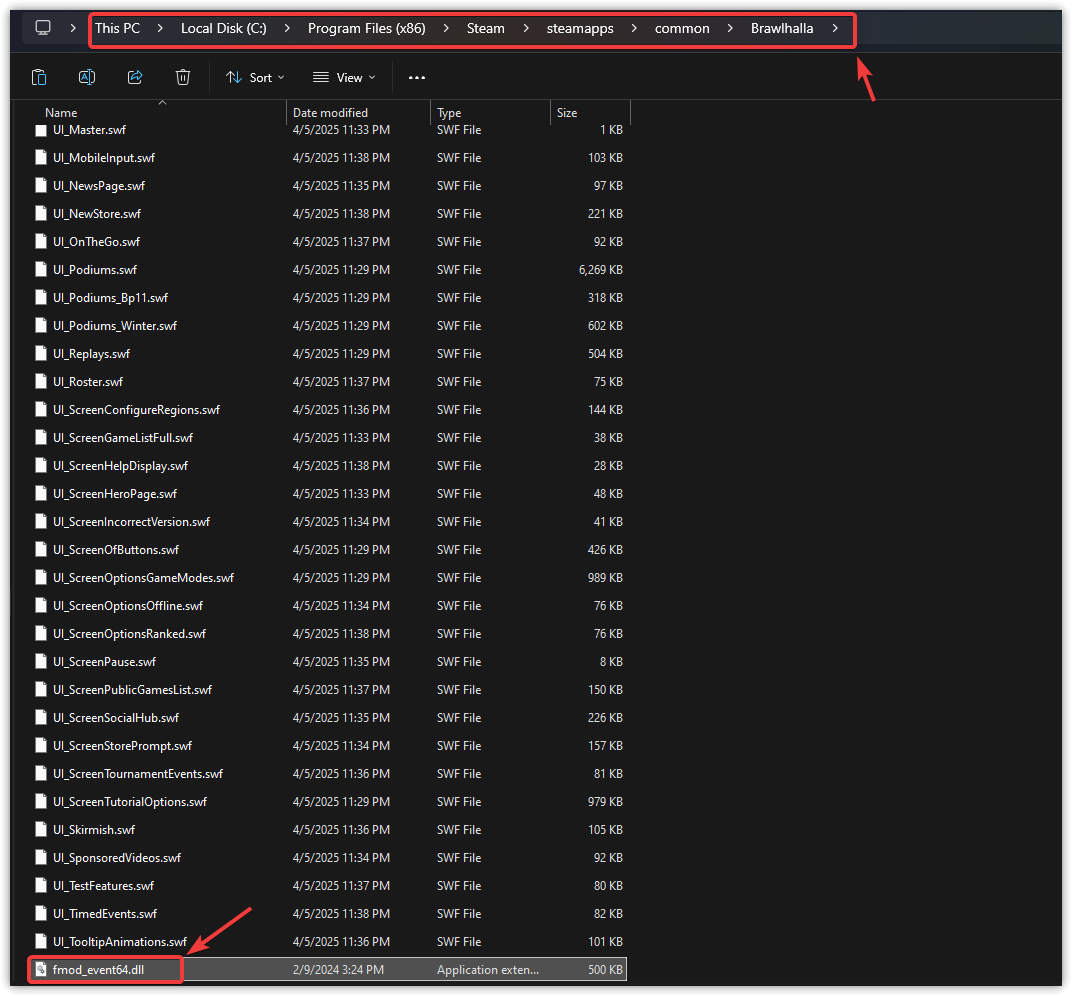Go to This PC breadcrumb
Viewport: 1072px width, 996px height.
(117, 28)
